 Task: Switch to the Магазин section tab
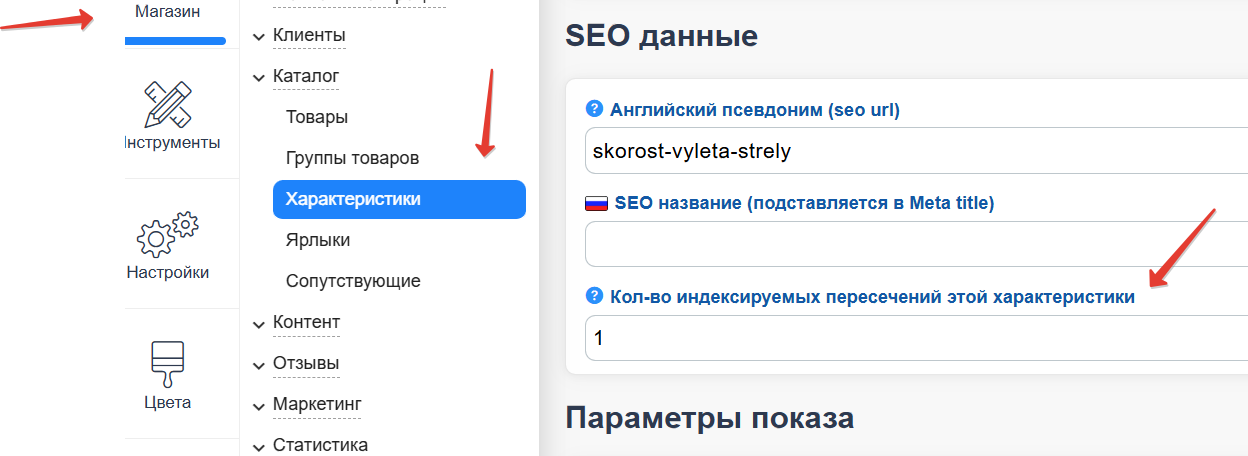click(168, 13)
